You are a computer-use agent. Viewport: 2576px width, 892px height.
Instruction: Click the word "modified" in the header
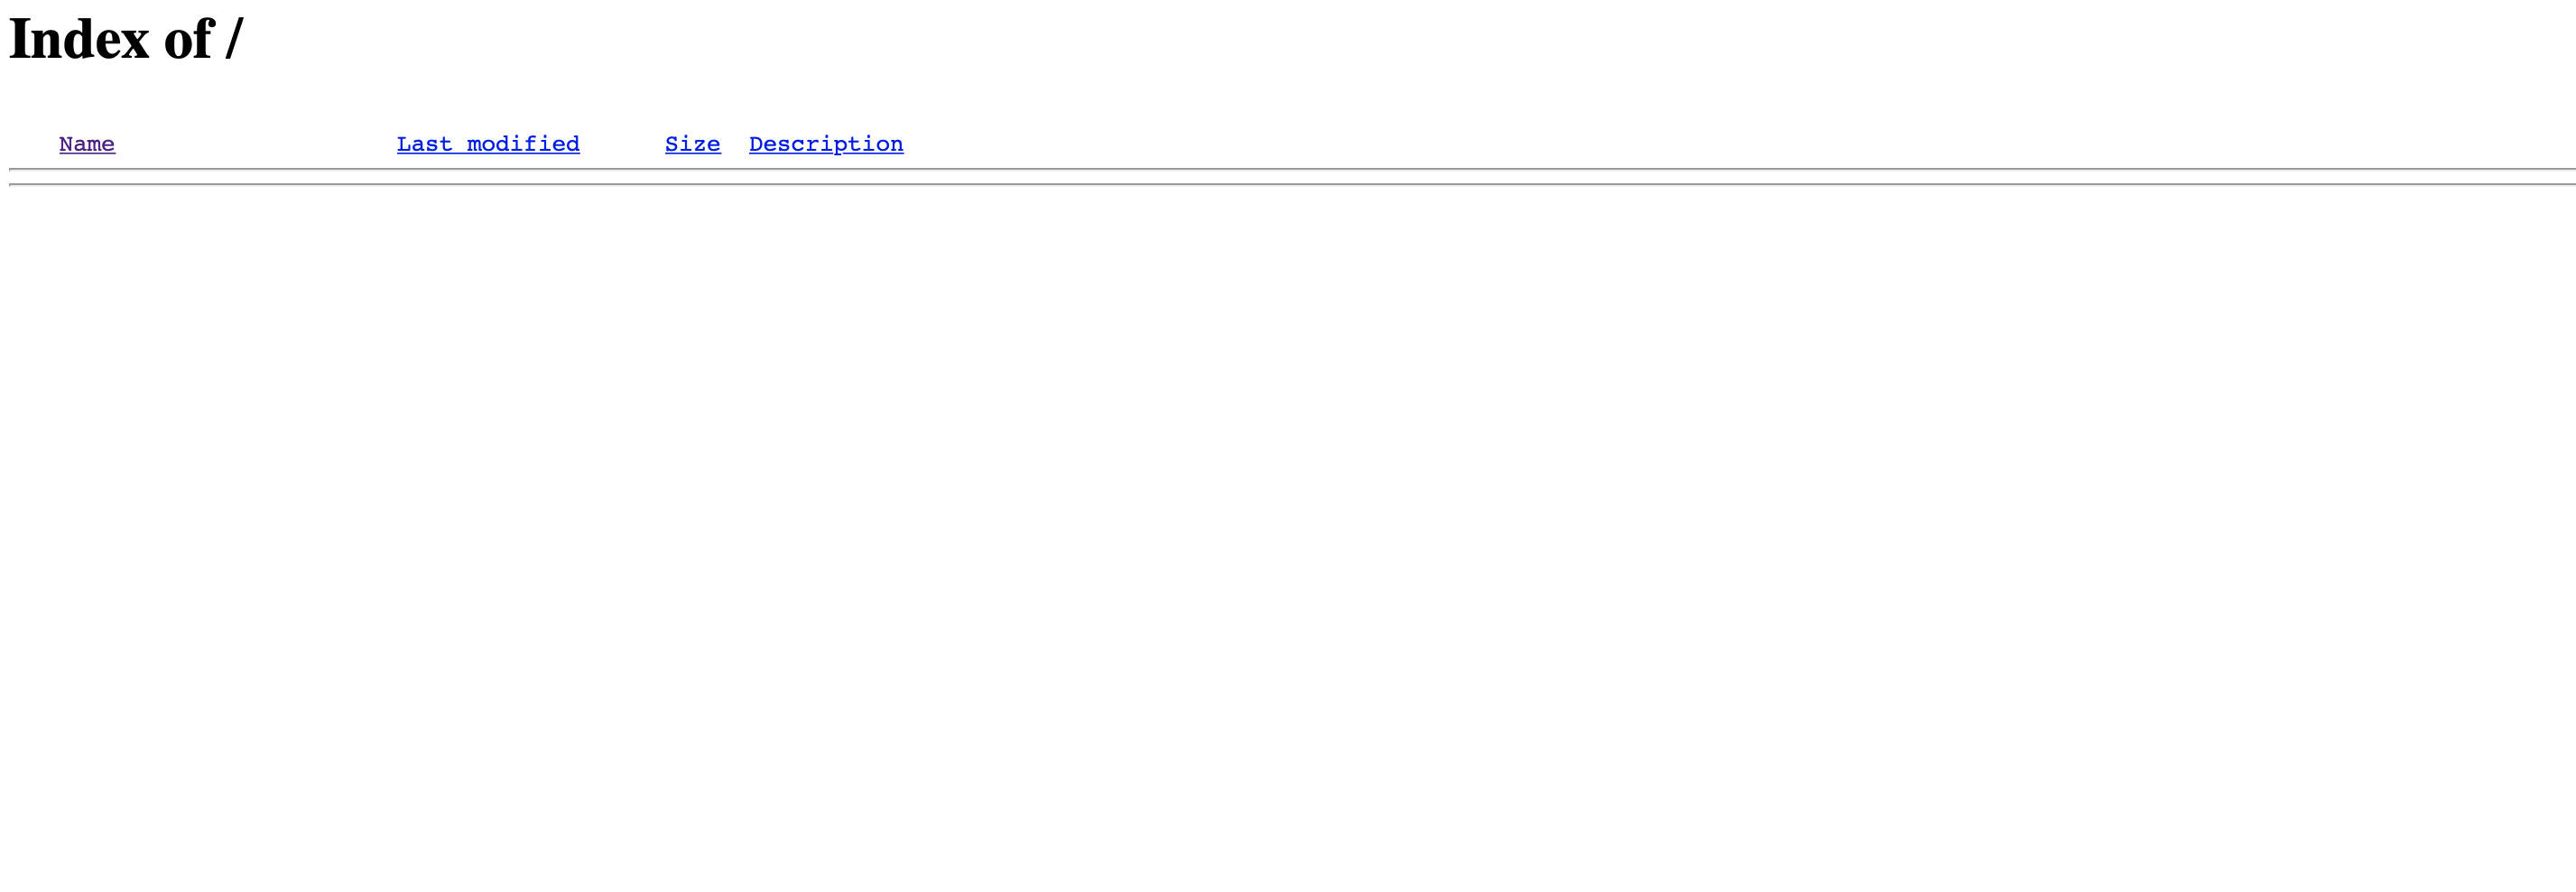(523, 144)
